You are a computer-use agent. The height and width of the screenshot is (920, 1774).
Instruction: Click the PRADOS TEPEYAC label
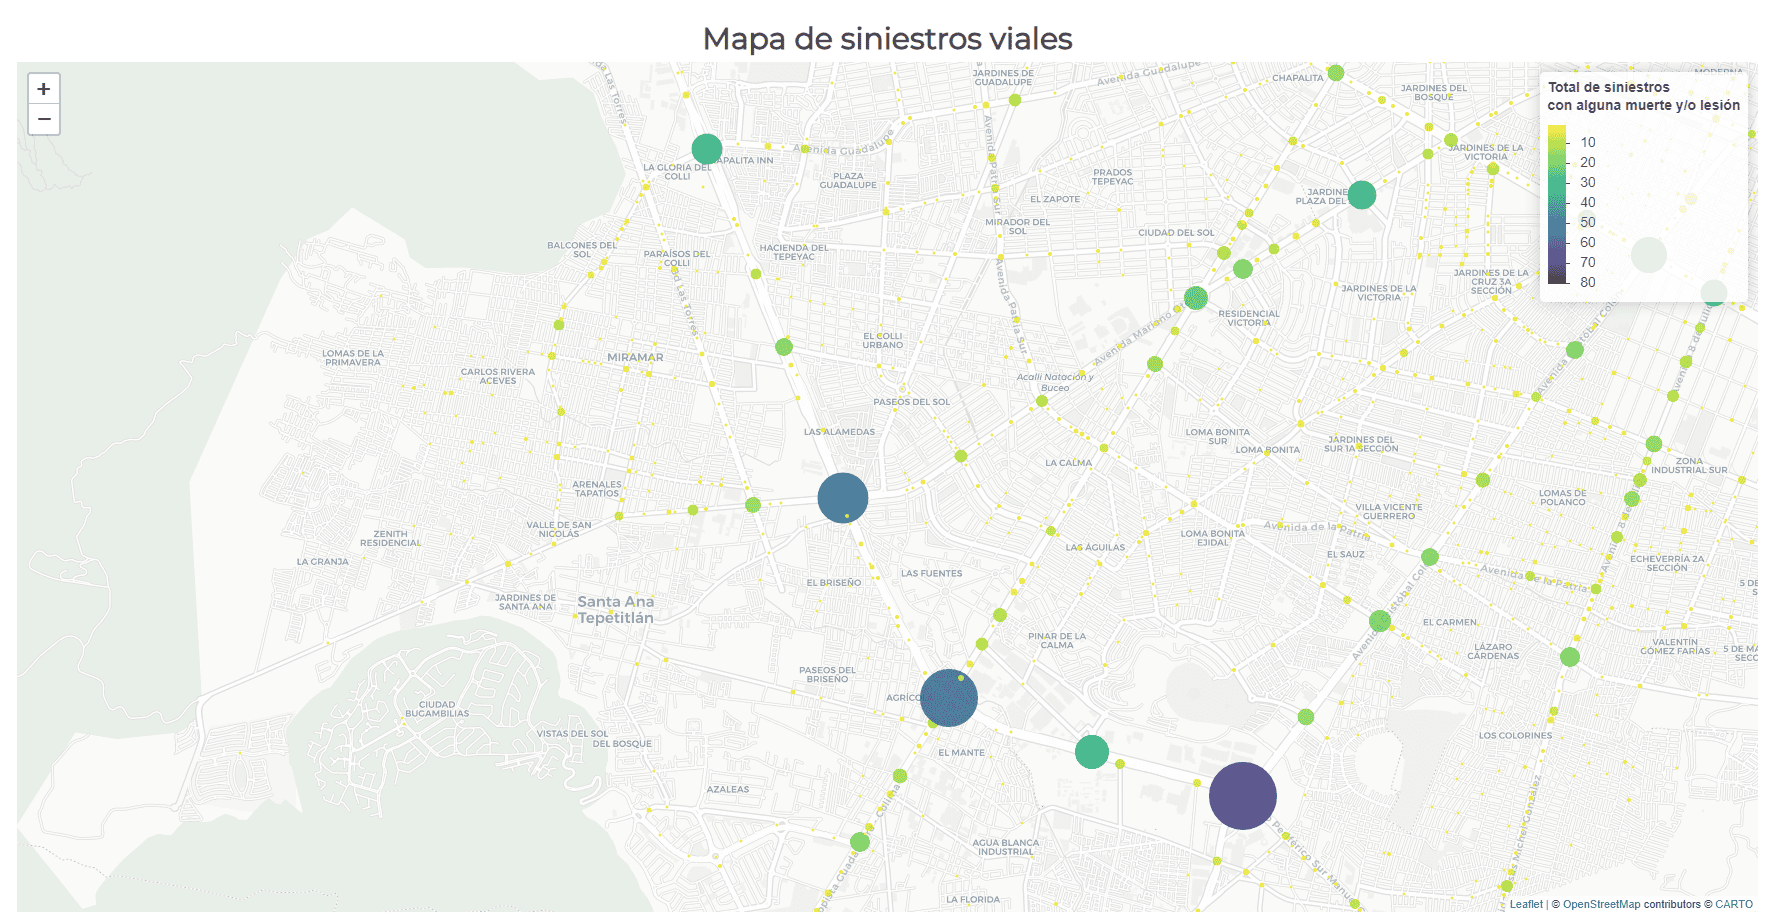pyautogui.click(x=1113, y=177)
